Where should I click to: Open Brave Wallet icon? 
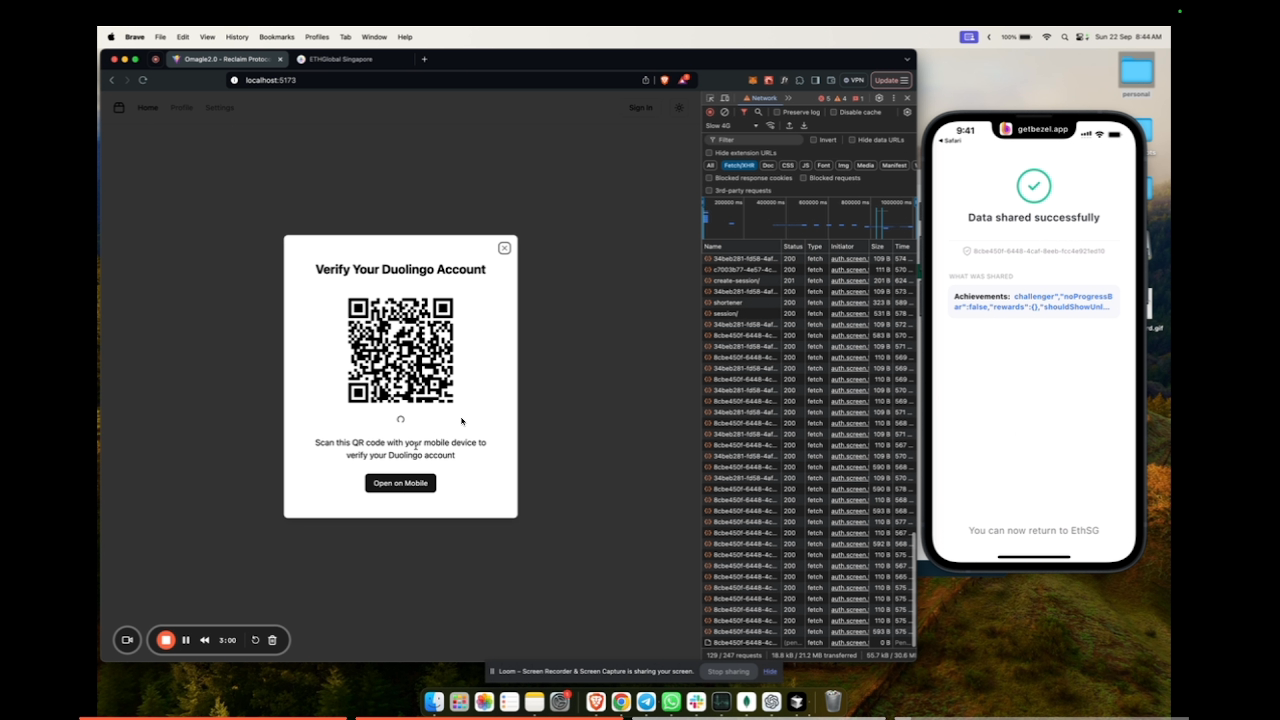click(830, 80)
